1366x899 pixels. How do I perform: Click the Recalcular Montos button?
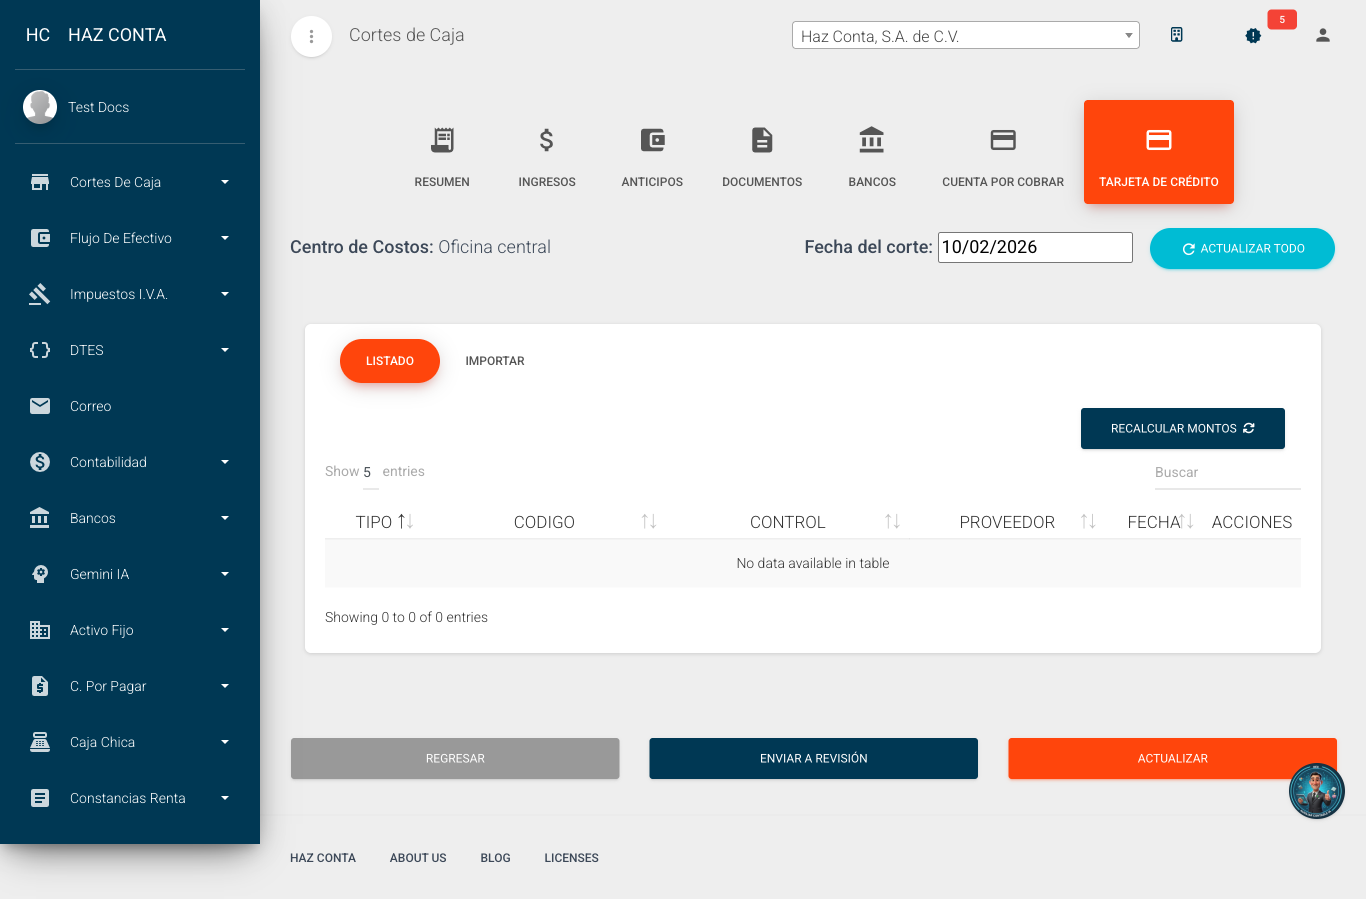(x=1182, y=428)
